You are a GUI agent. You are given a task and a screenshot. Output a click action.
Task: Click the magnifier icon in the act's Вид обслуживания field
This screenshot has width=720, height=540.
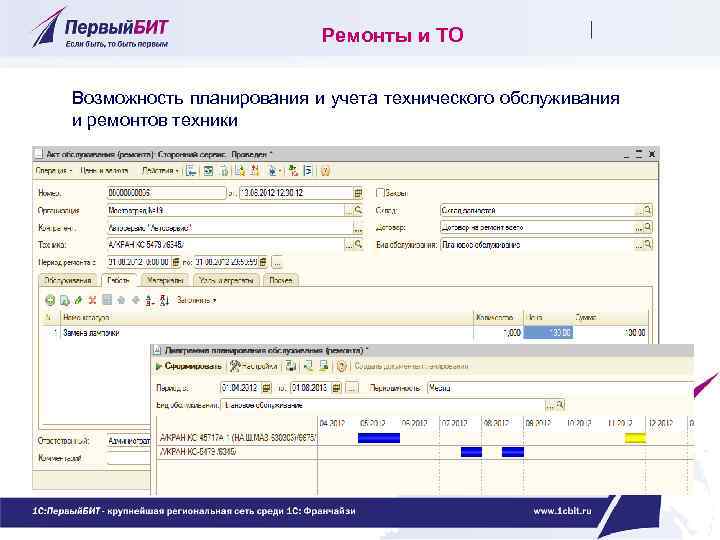click(647, 245)
